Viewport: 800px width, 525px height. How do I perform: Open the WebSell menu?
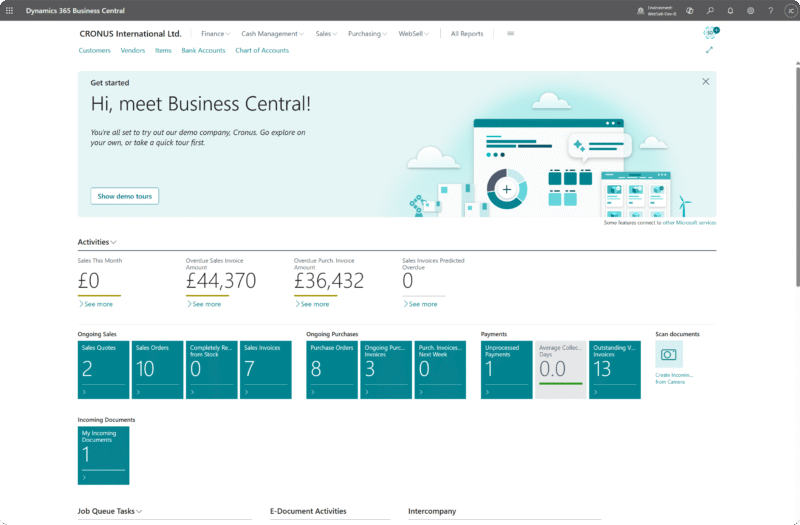[414, 34]
